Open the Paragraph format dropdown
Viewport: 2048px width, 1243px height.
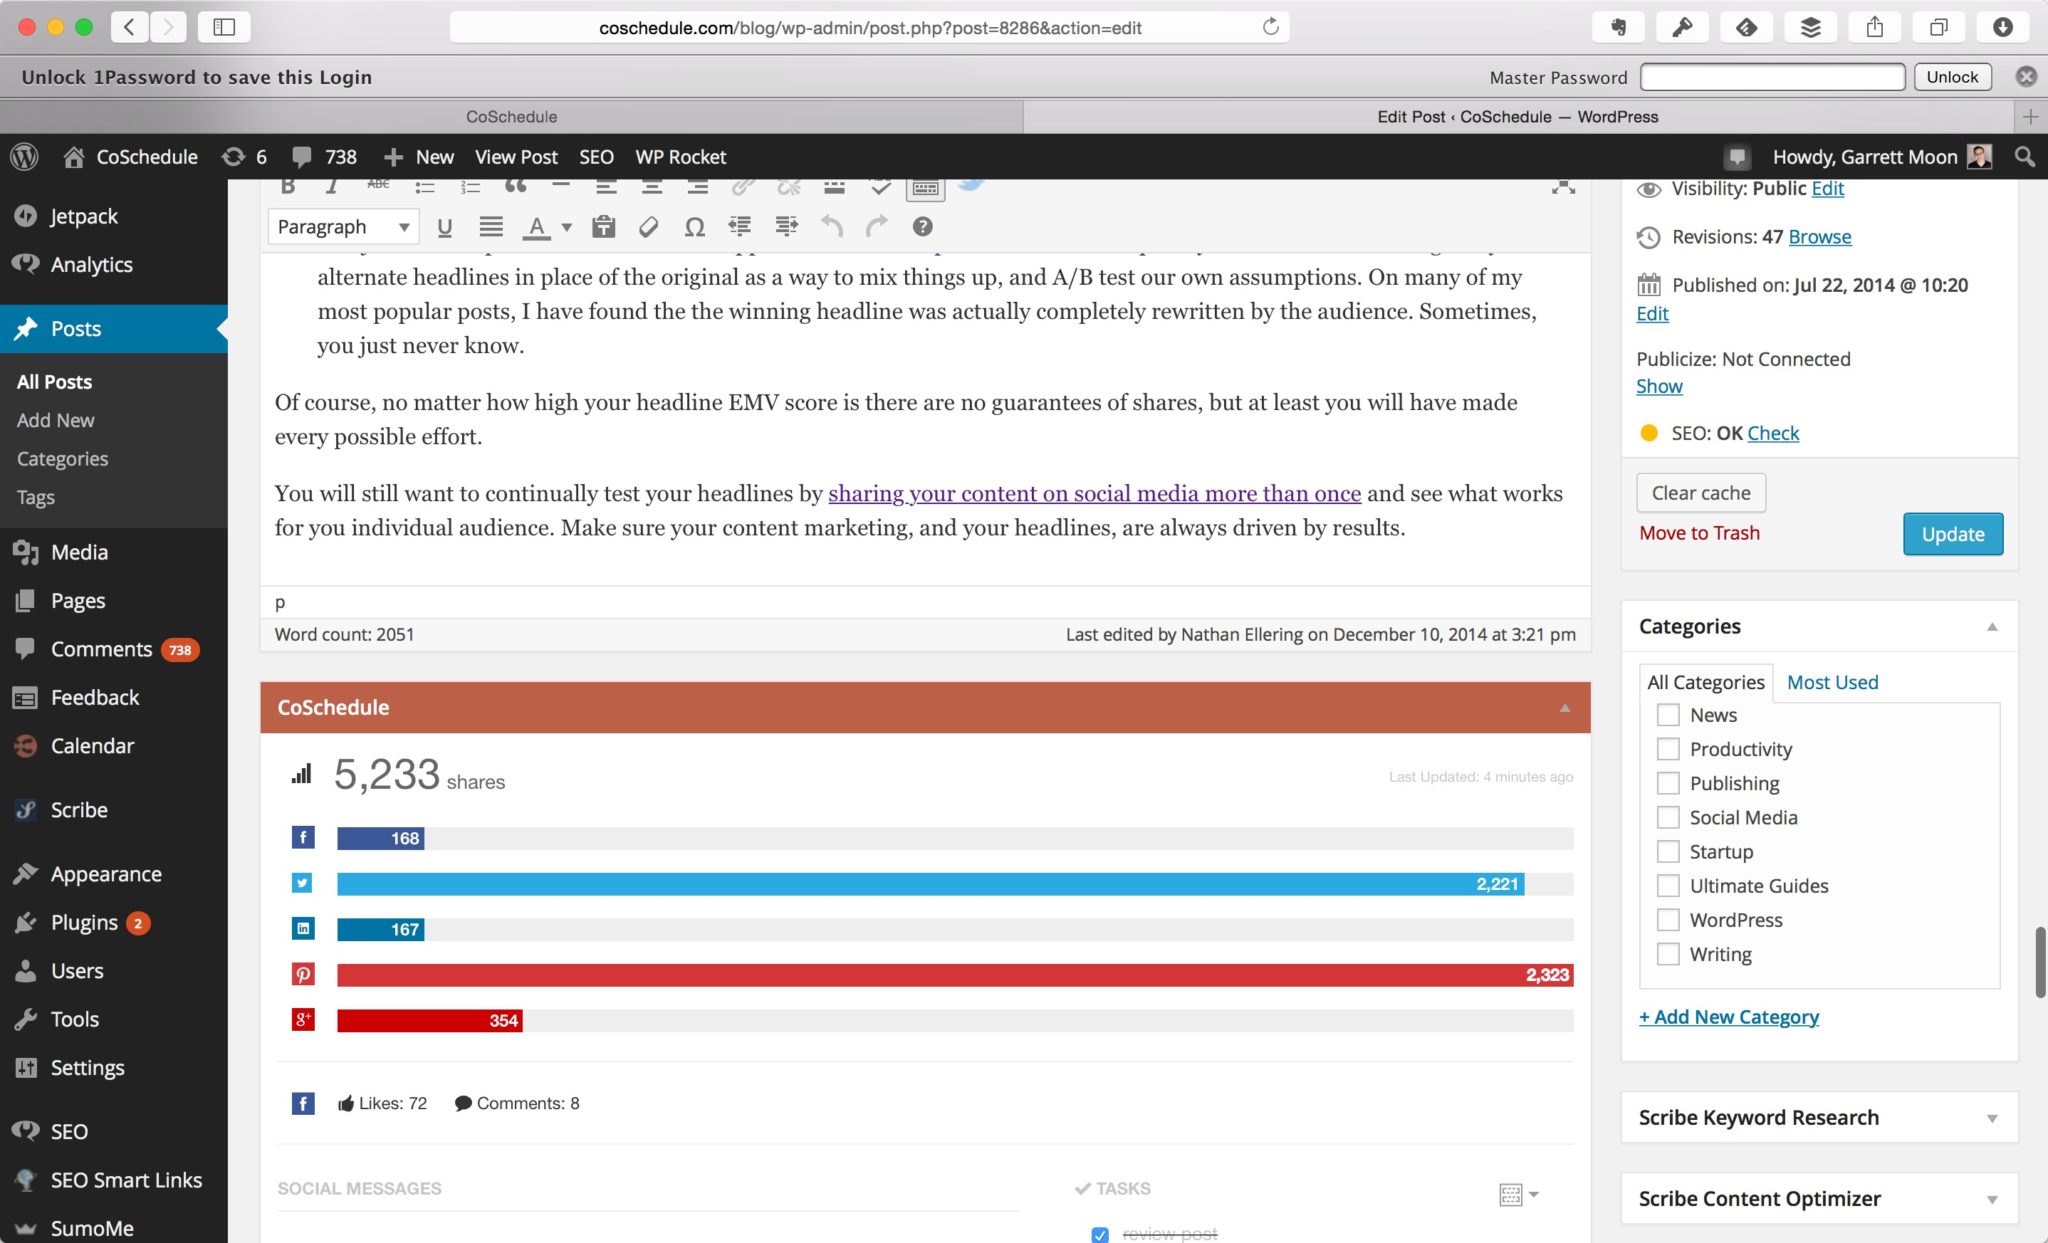tap(343, 227)
